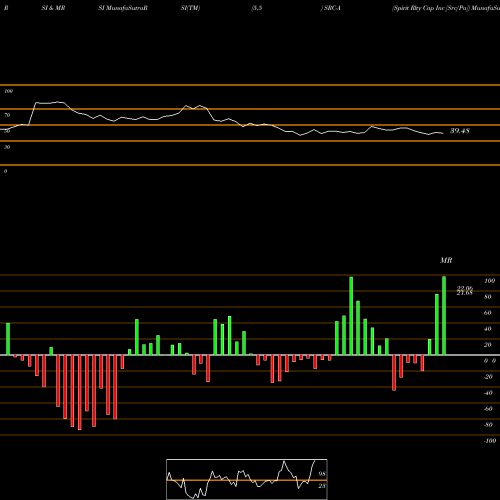Screen dimensions: 500x500
Task: Click the end of the RSI line next to 39.48
Action: 442,133
